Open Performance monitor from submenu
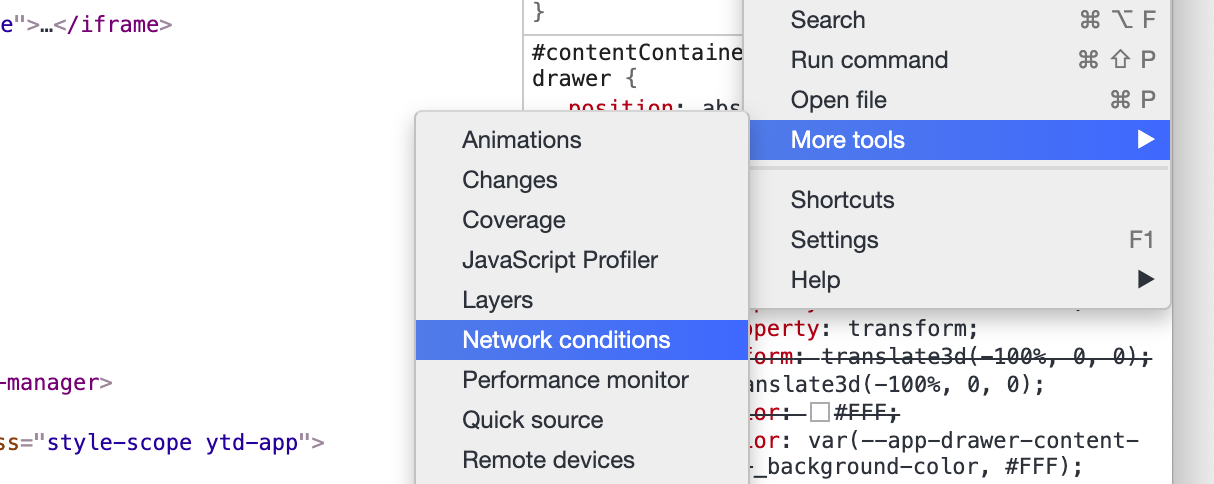Screen dimensions: 1214x484 point(575,380)
